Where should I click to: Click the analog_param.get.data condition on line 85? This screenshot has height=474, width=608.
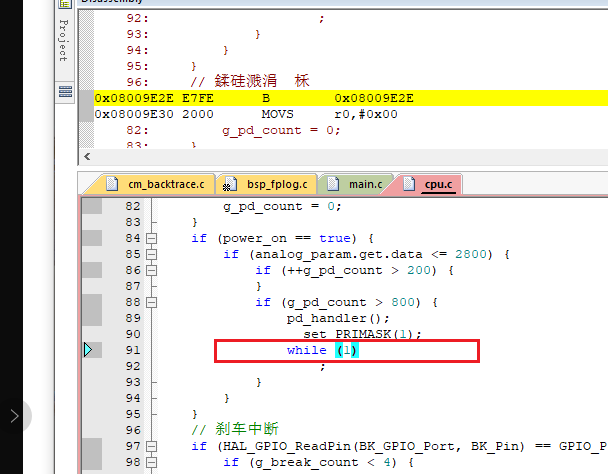click(371, 254)
